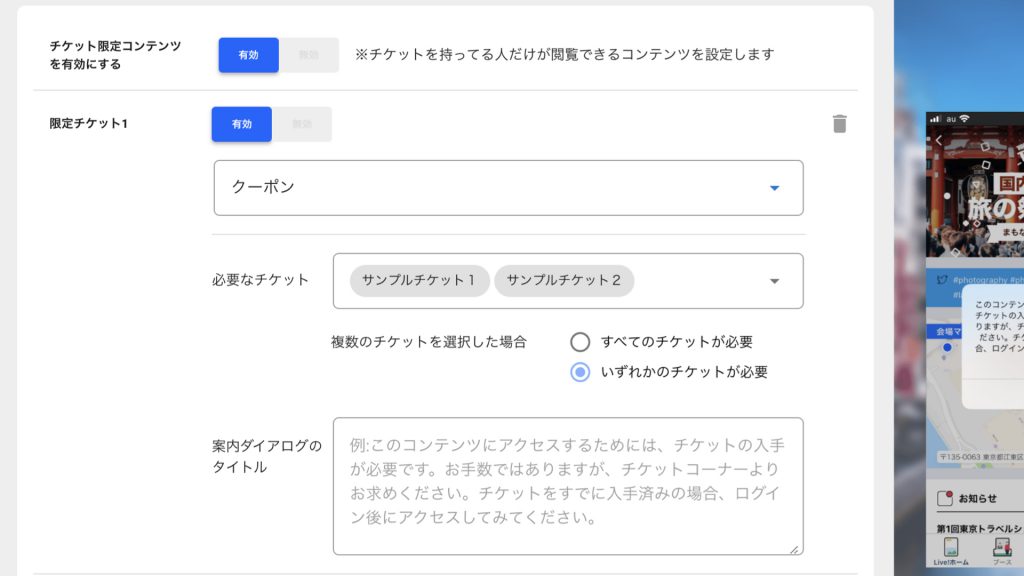This screenshot has width=1024, height=576.
Task: Click the 会場マップ label in preview
Action: pos(945,332)
